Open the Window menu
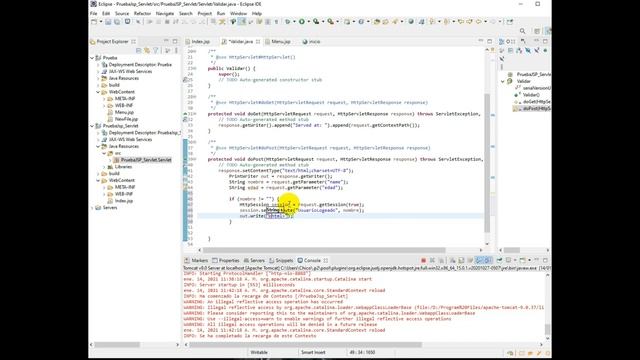This screenshot has width=640, height=360. coord(238,13)
